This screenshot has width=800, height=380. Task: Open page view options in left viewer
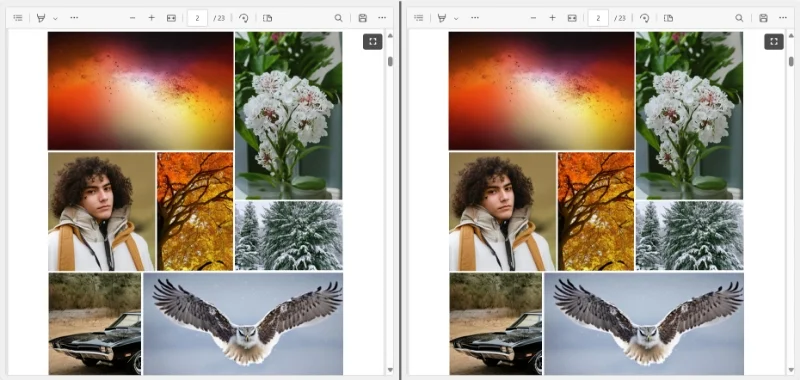[x=267, y=18]
